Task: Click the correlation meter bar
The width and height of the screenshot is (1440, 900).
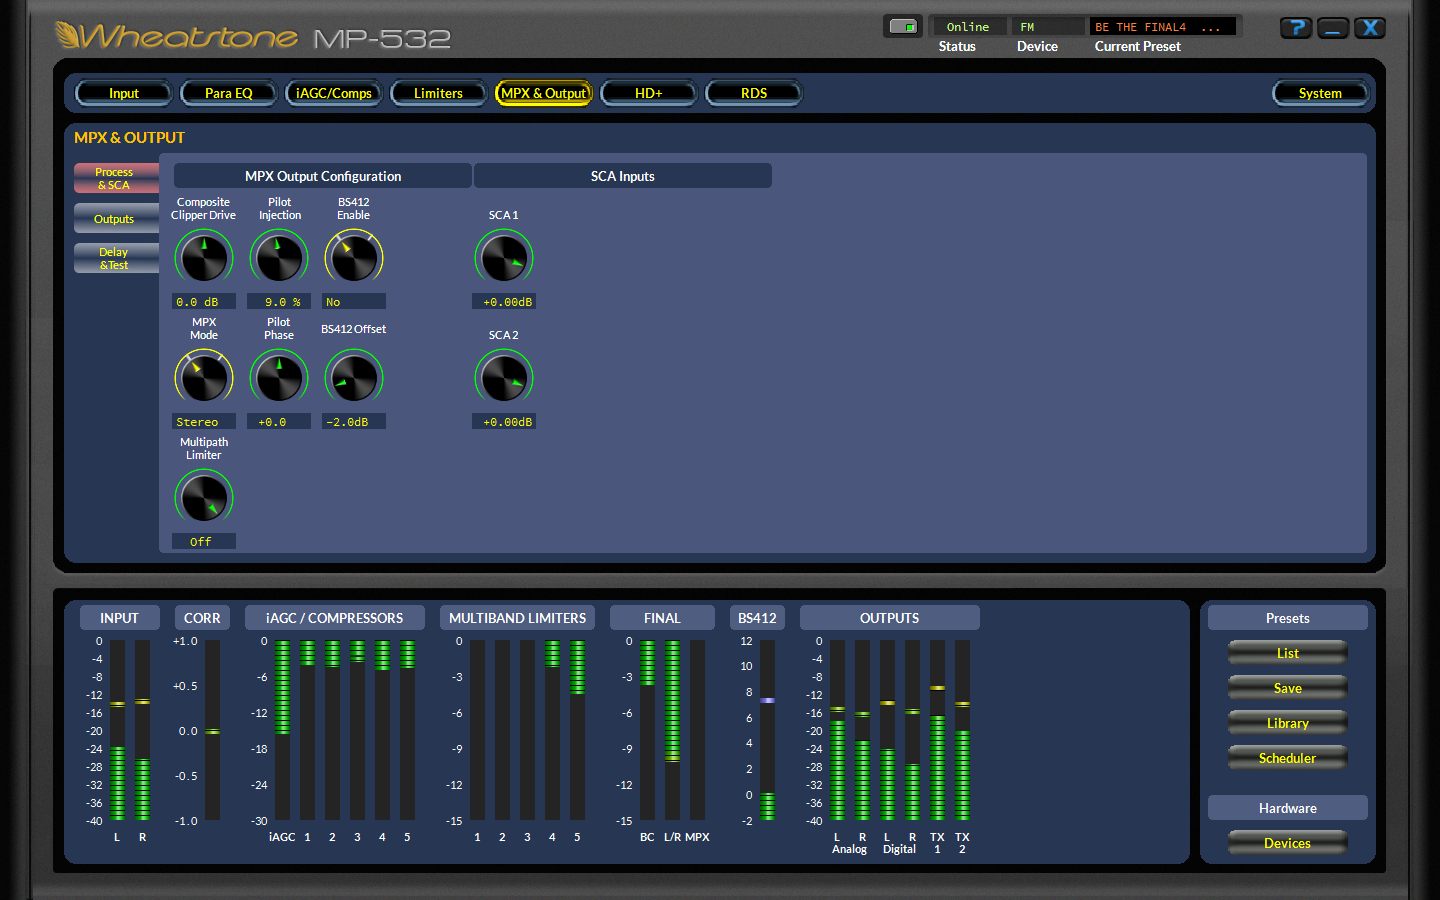Action: [x=212, y=730]
